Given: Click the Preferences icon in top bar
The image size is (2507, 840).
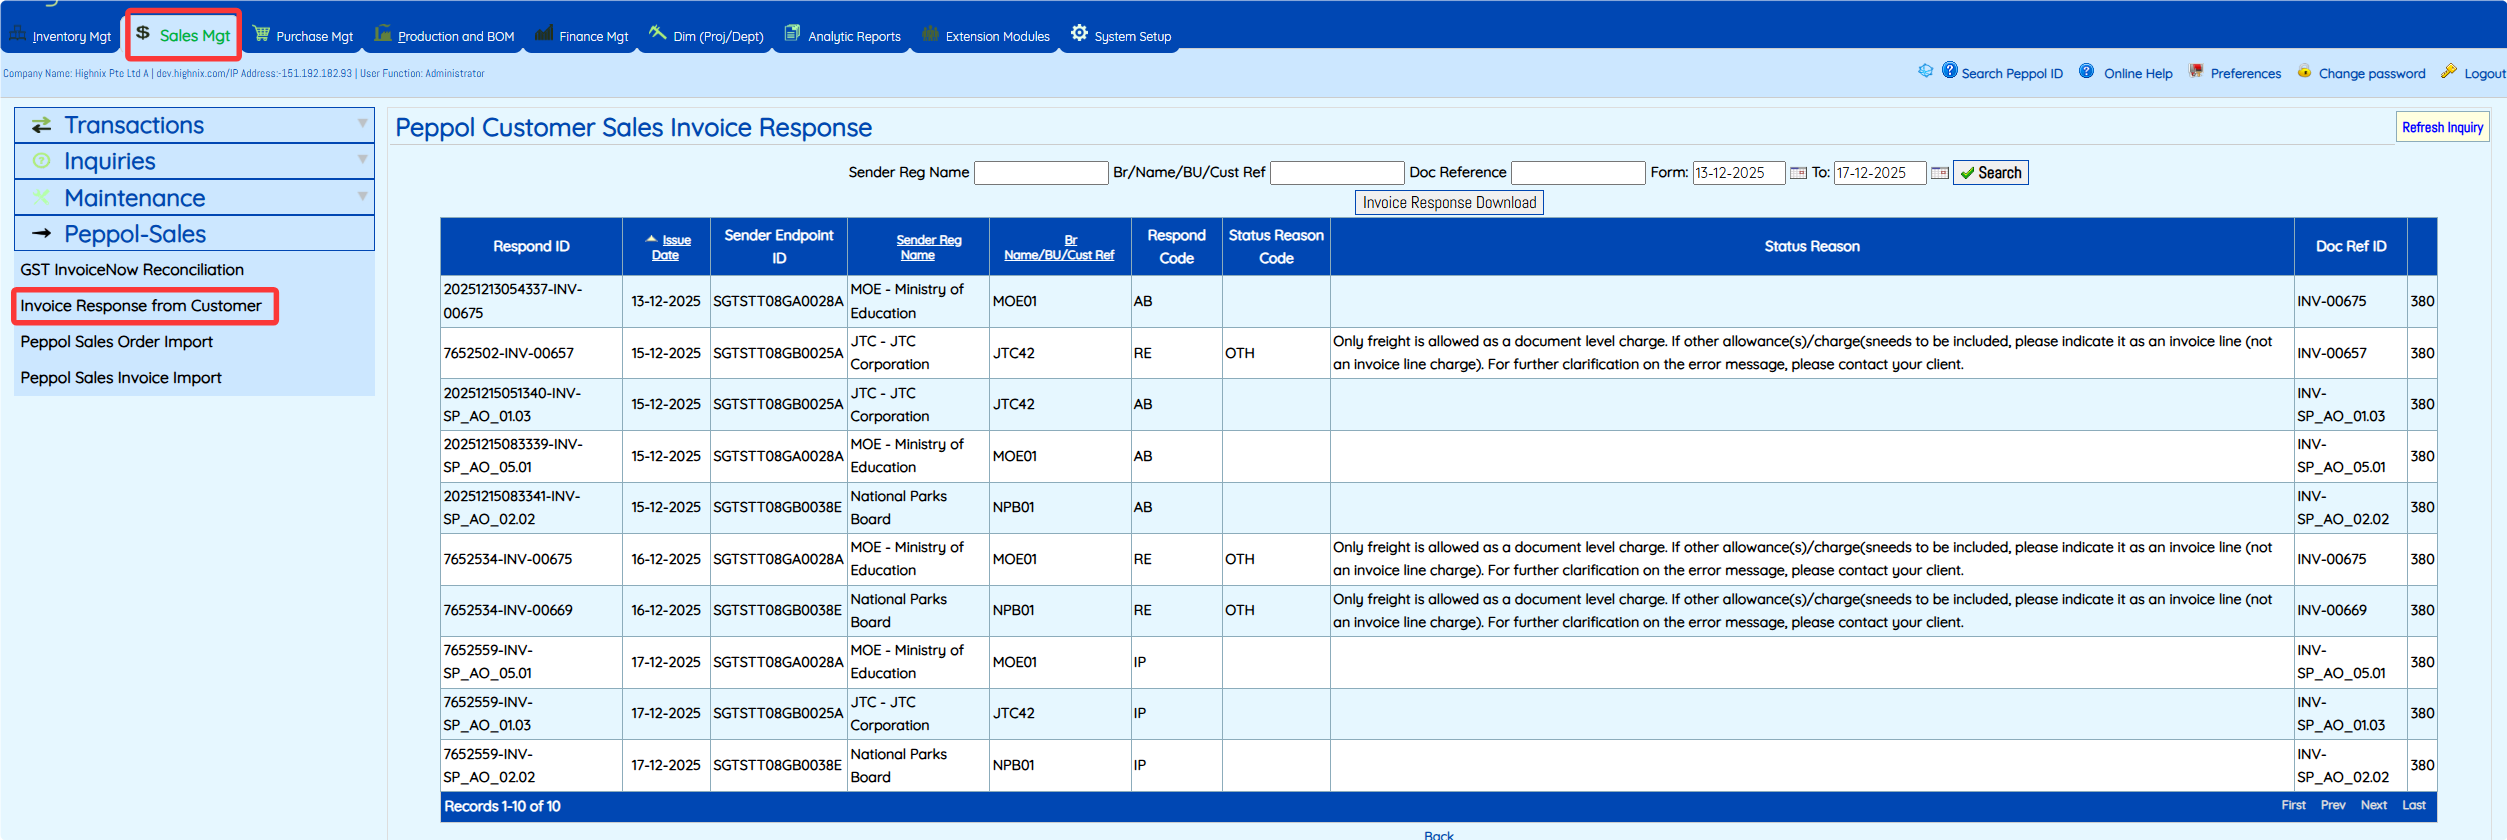Looking at the screenshot, I should pos(2196,72).
